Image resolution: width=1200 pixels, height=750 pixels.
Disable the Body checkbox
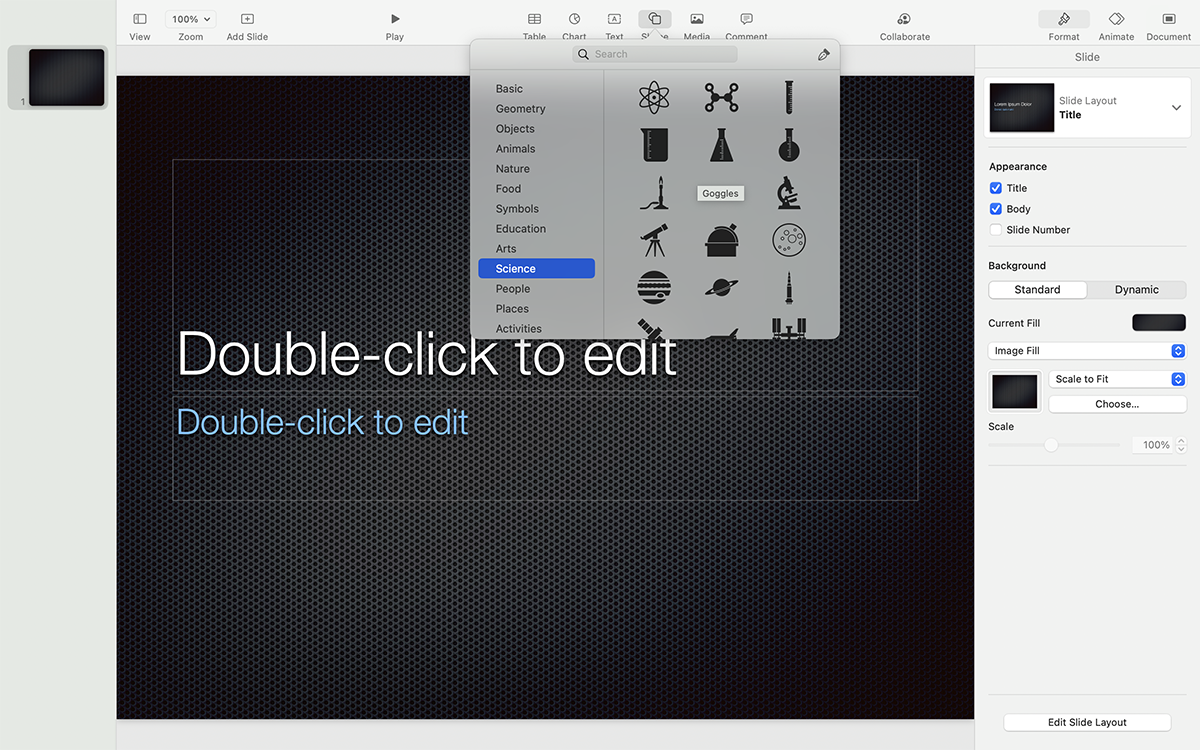pos(996,209)
